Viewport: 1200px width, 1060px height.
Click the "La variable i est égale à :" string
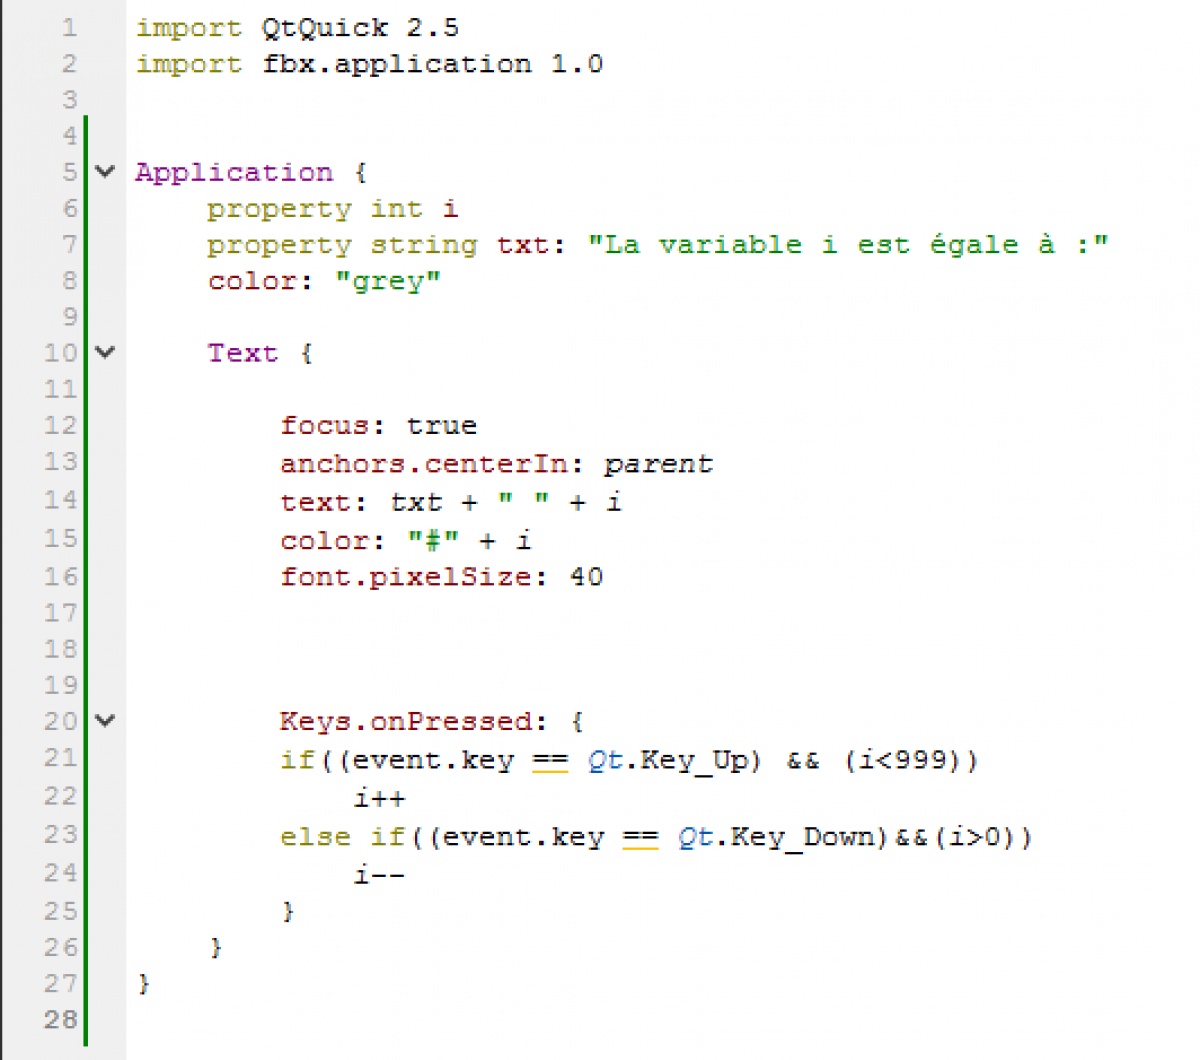point(847,245)
